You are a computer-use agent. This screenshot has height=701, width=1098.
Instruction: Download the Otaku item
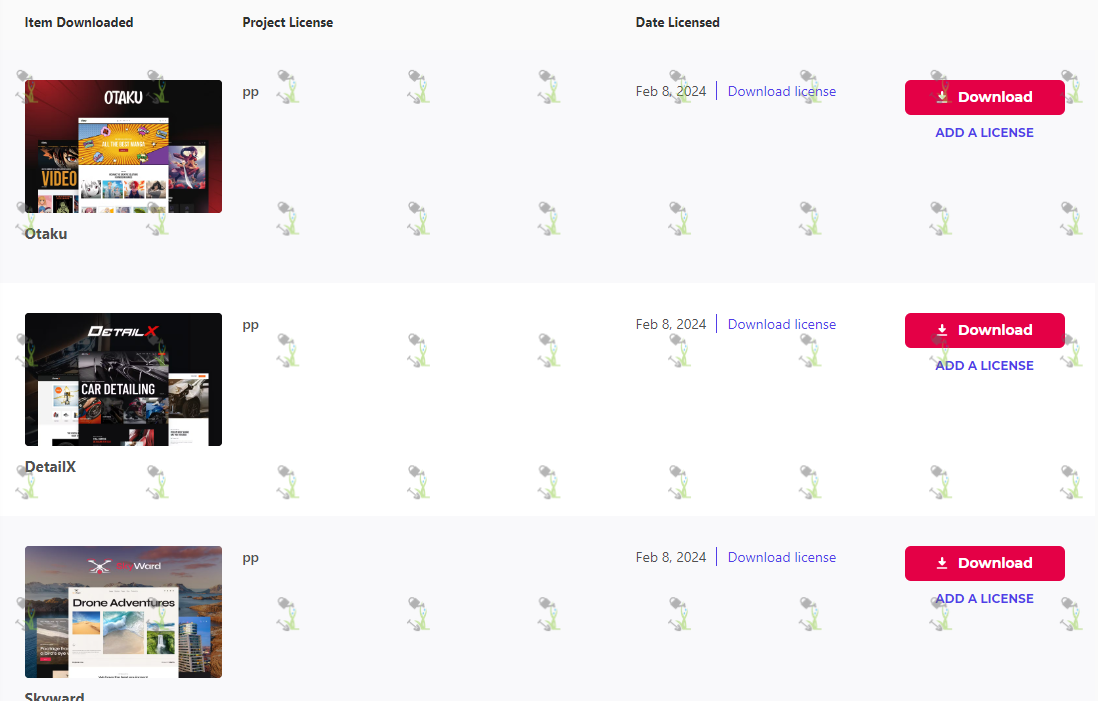985,97
